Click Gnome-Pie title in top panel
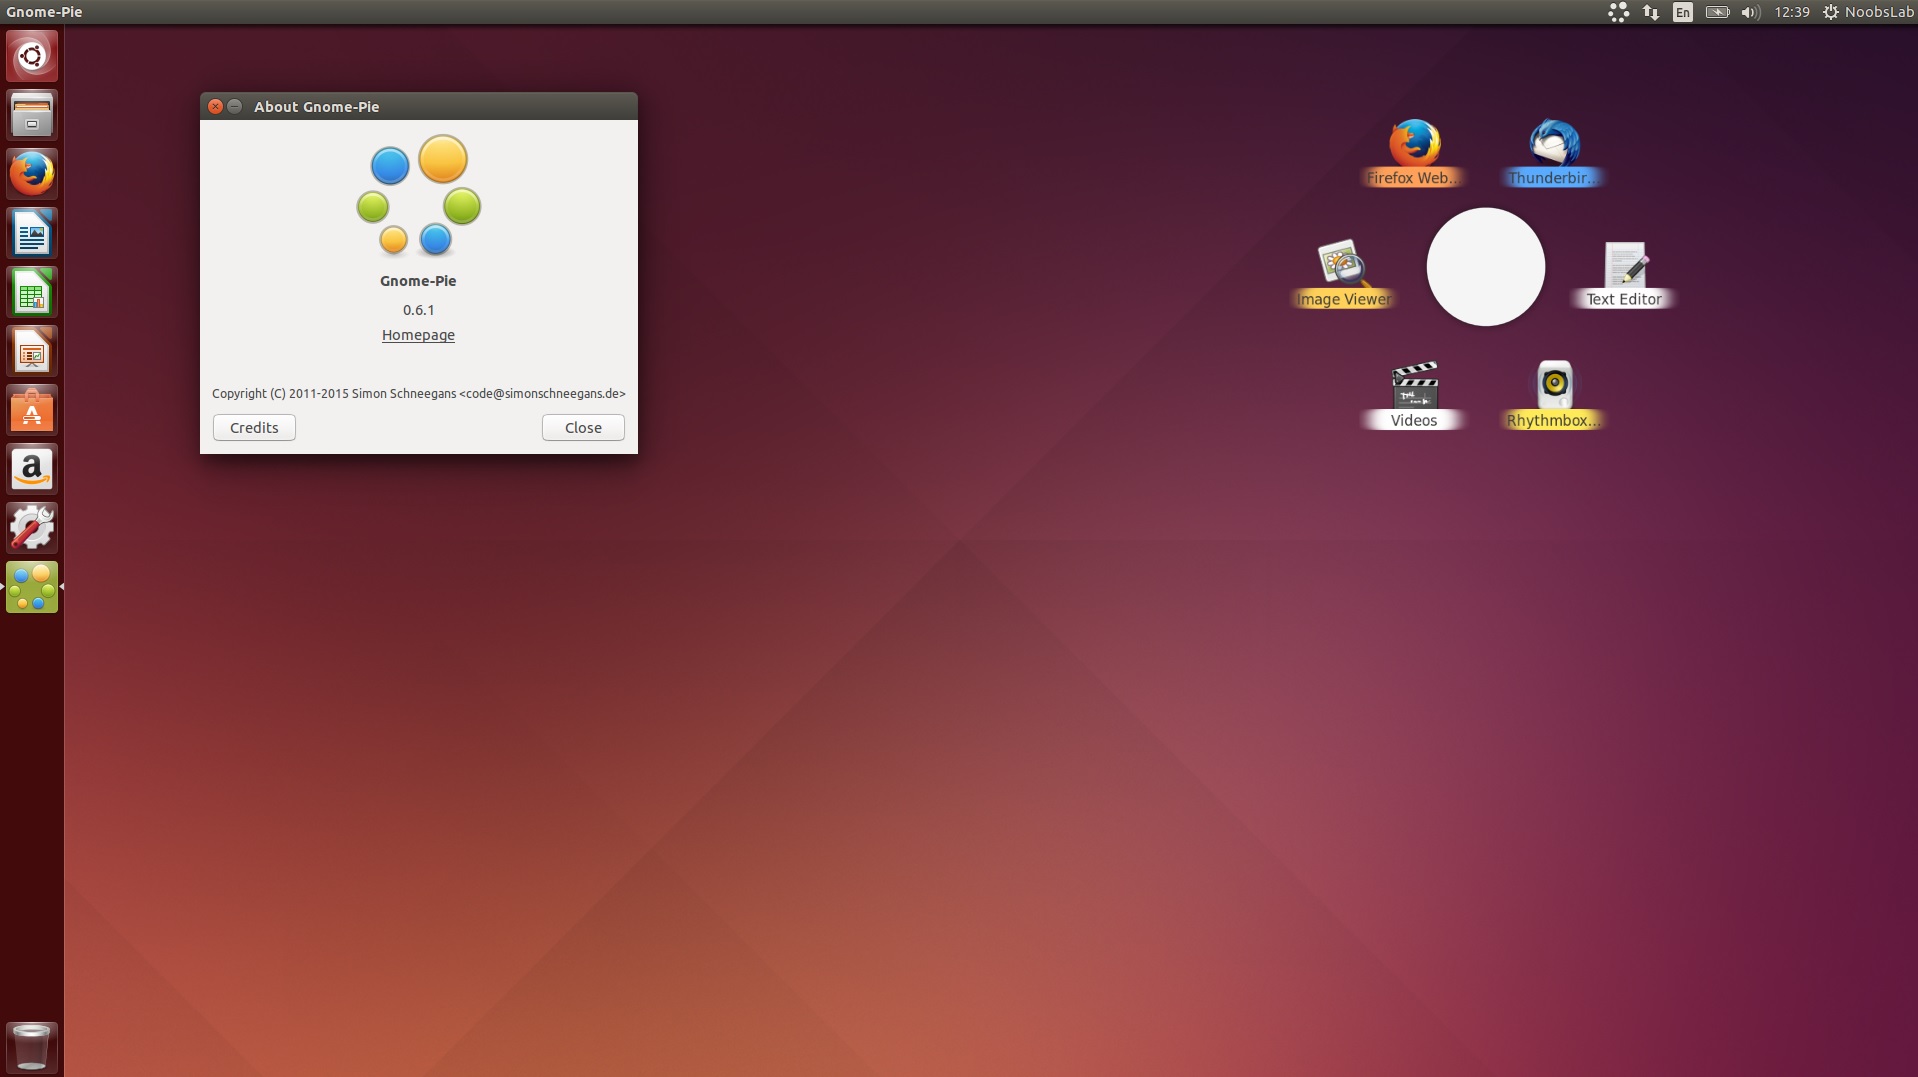Viewport: 1918px width, 1077px height. point(44,12)
